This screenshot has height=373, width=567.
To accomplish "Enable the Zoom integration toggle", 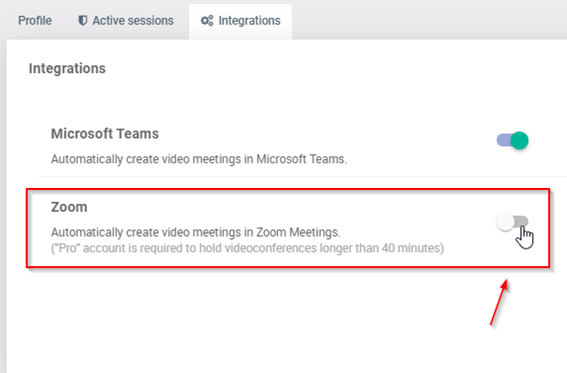I will coord(512,222).
